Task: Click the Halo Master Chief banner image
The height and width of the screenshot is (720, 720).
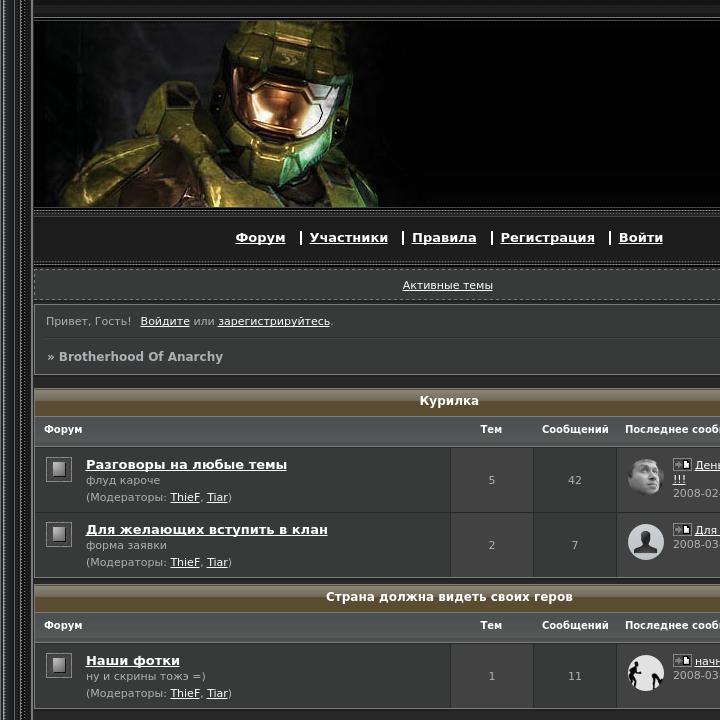Action: tap(377, 114)
